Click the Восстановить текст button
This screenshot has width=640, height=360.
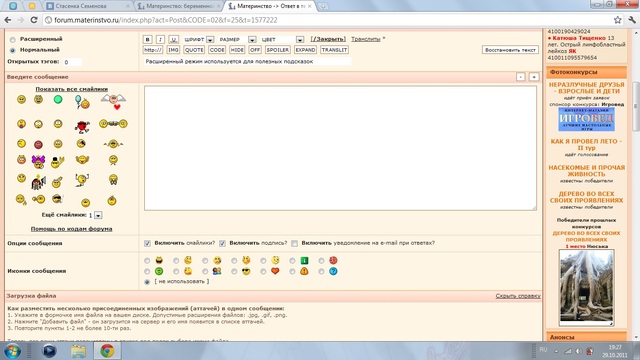[x=510, y=50]
